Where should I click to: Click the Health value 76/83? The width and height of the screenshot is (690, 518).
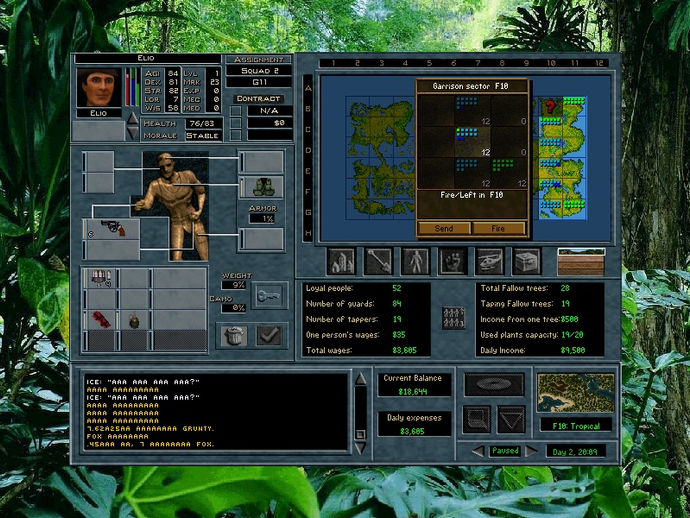coord(202,124)
